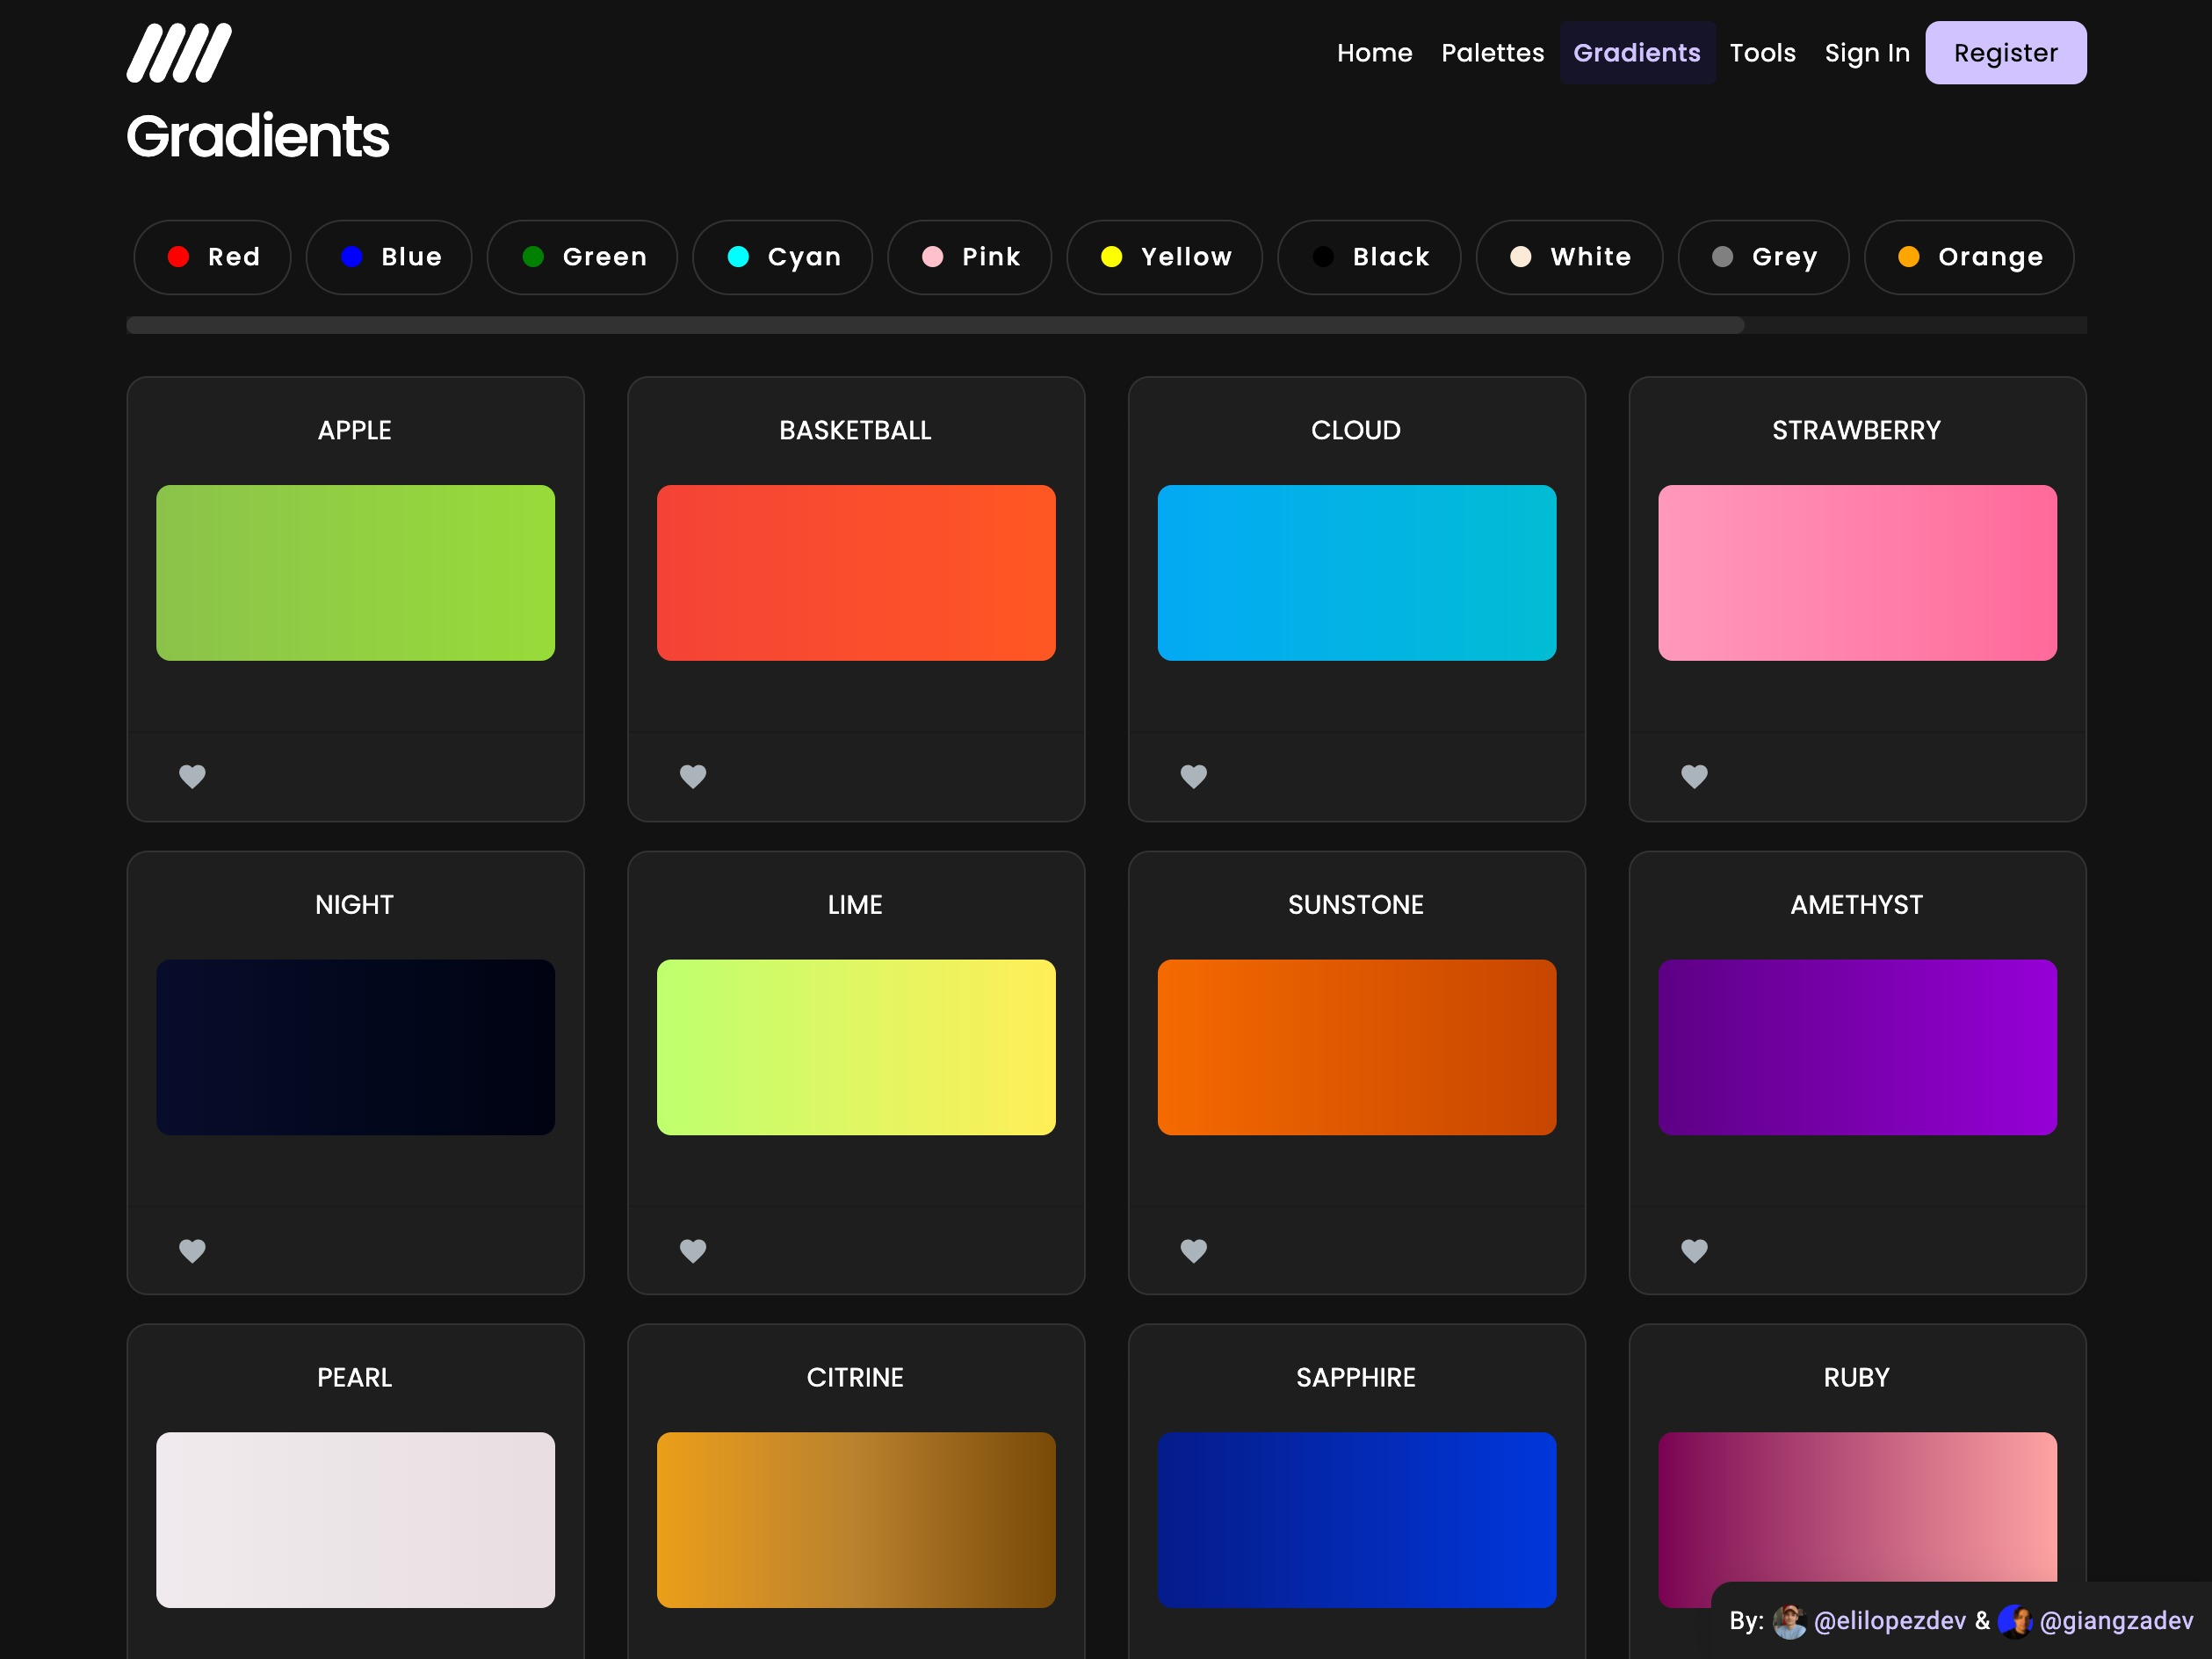The image size is (2212, 1659).
Task: Like the STRAWBERRY gradient via heart icon
Action: [x=1694, y=776]
